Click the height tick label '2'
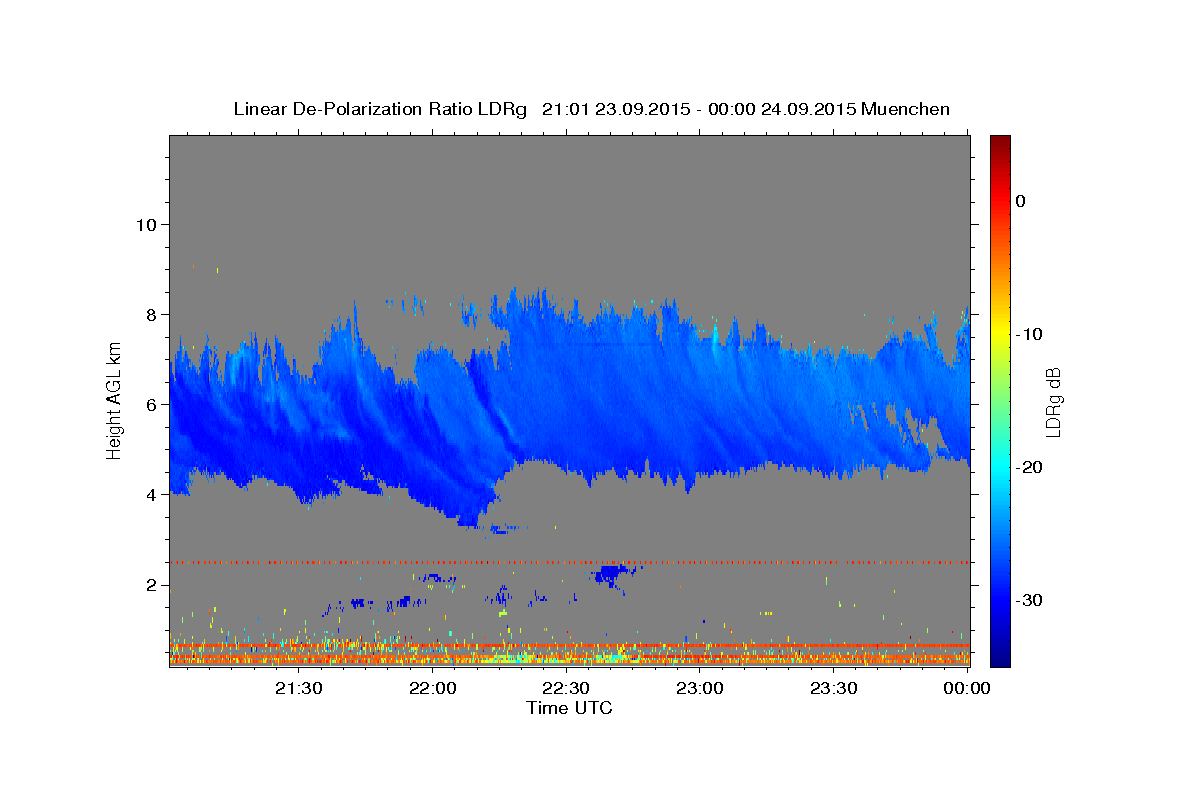Viewport: 1200px width, 800px height. click(150, 585)
